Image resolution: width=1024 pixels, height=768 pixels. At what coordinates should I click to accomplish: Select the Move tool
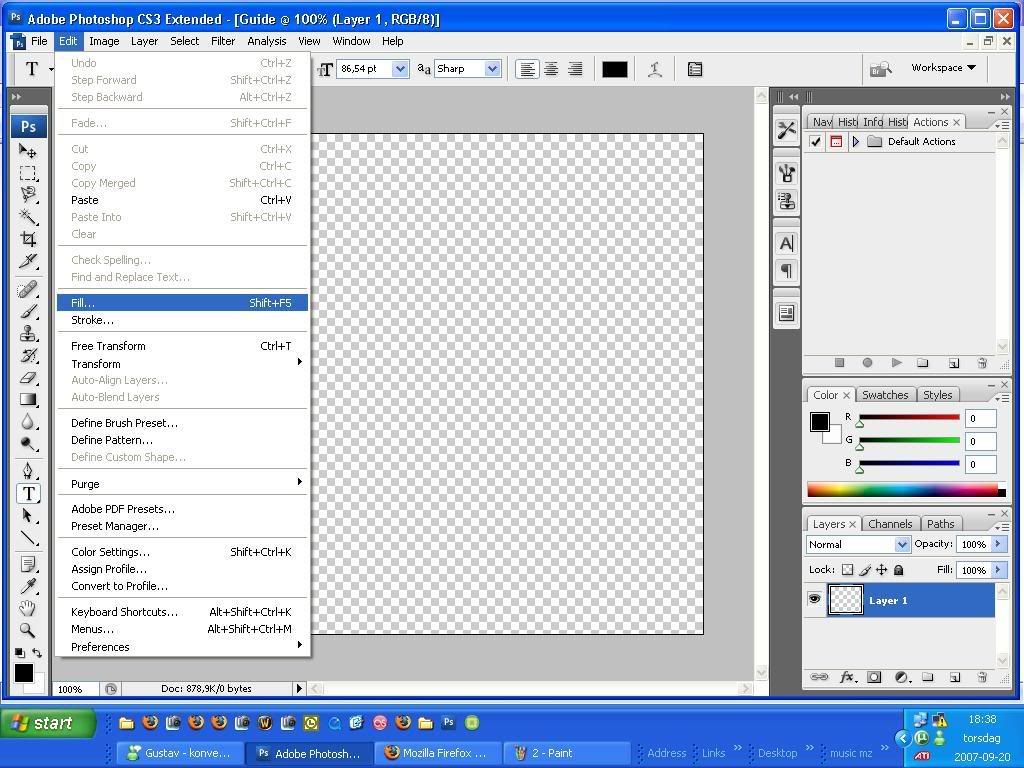27,152
